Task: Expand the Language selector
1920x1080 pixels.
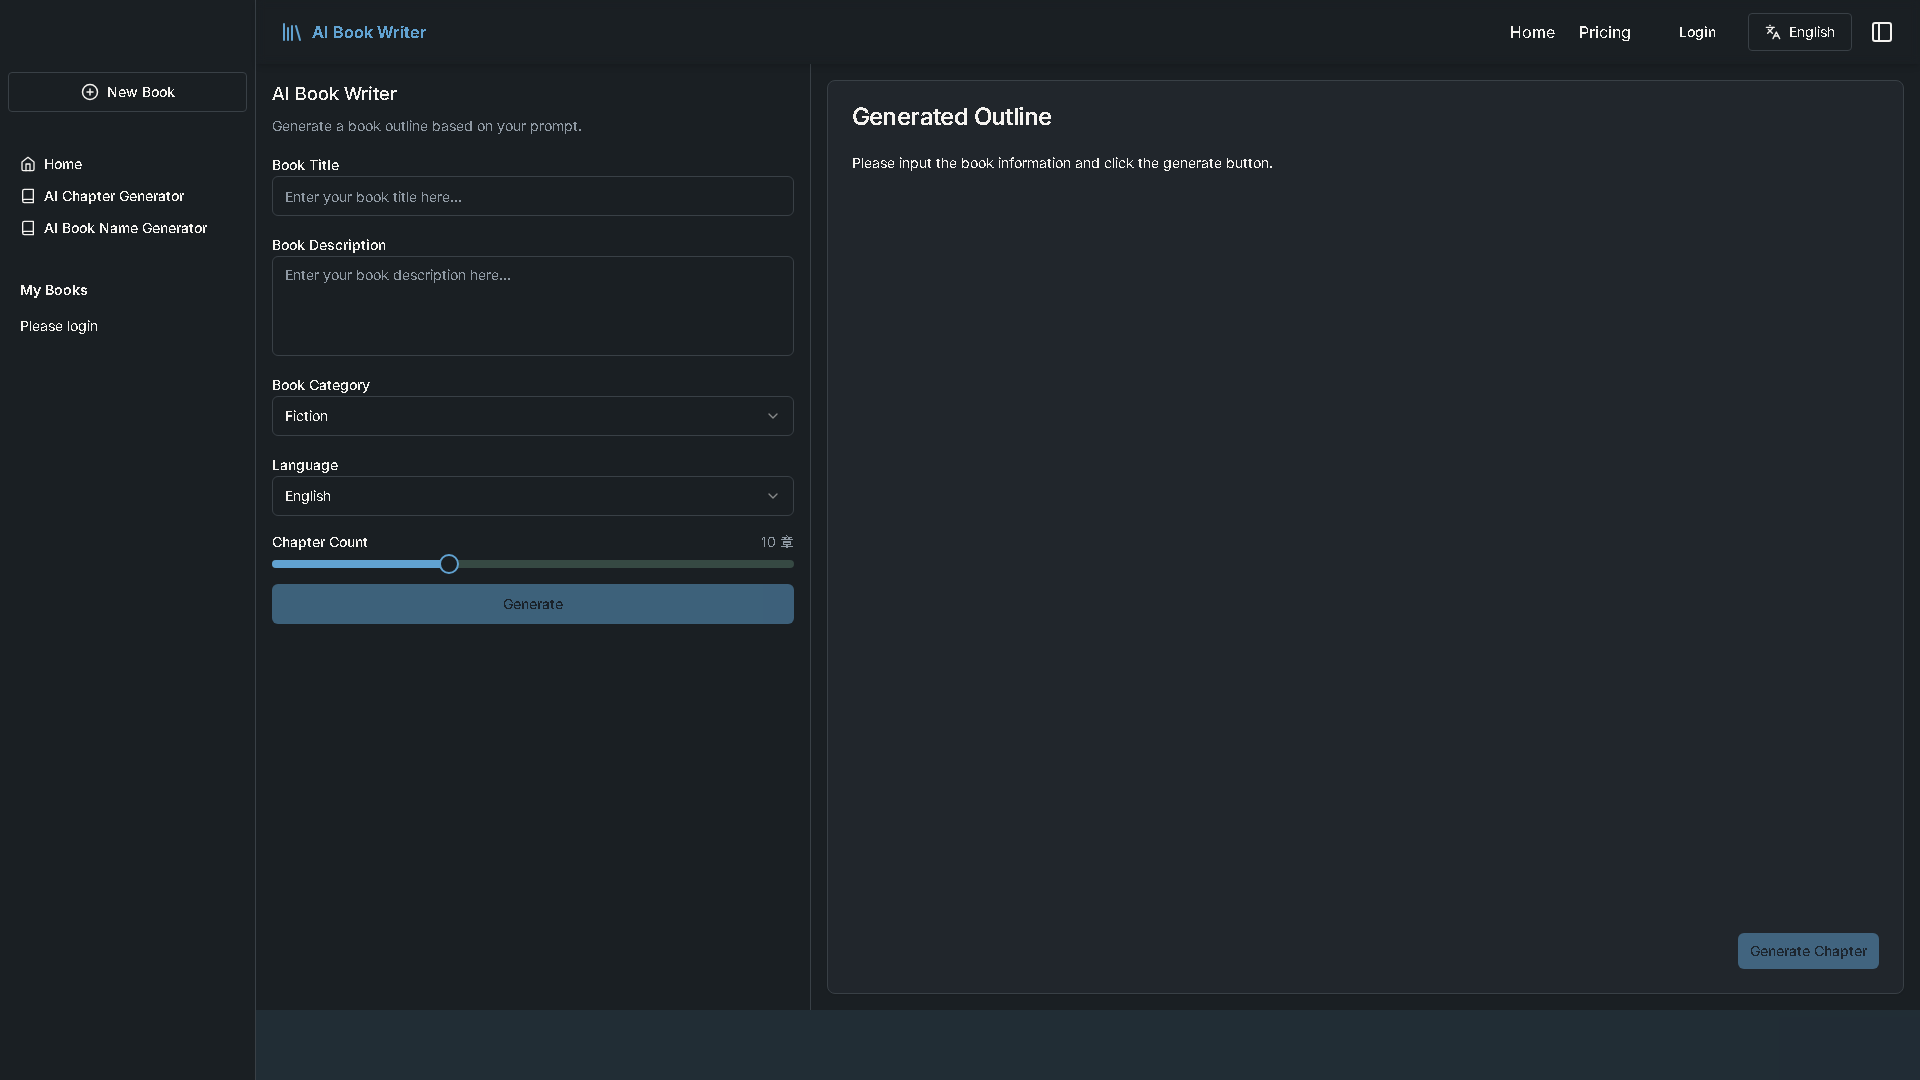Action: click(x=532, y=496)
